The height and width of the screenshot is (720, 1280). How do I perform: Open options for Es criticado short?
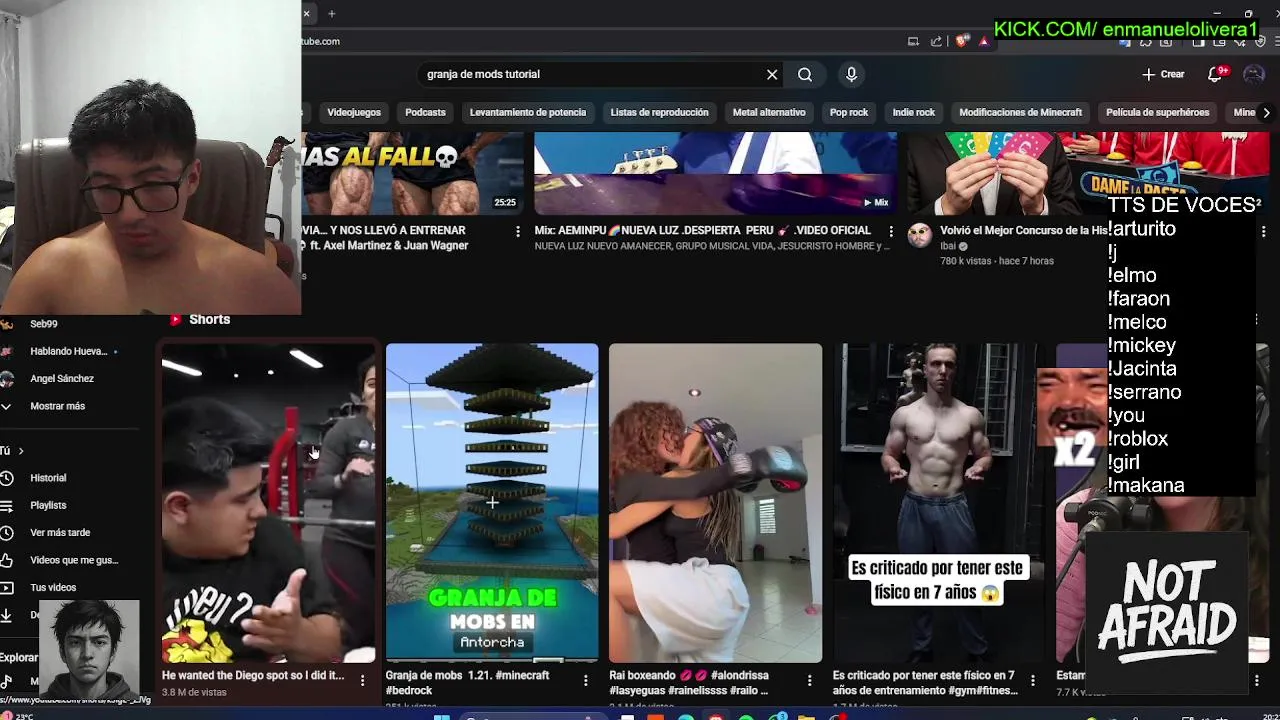point(1033,680)
